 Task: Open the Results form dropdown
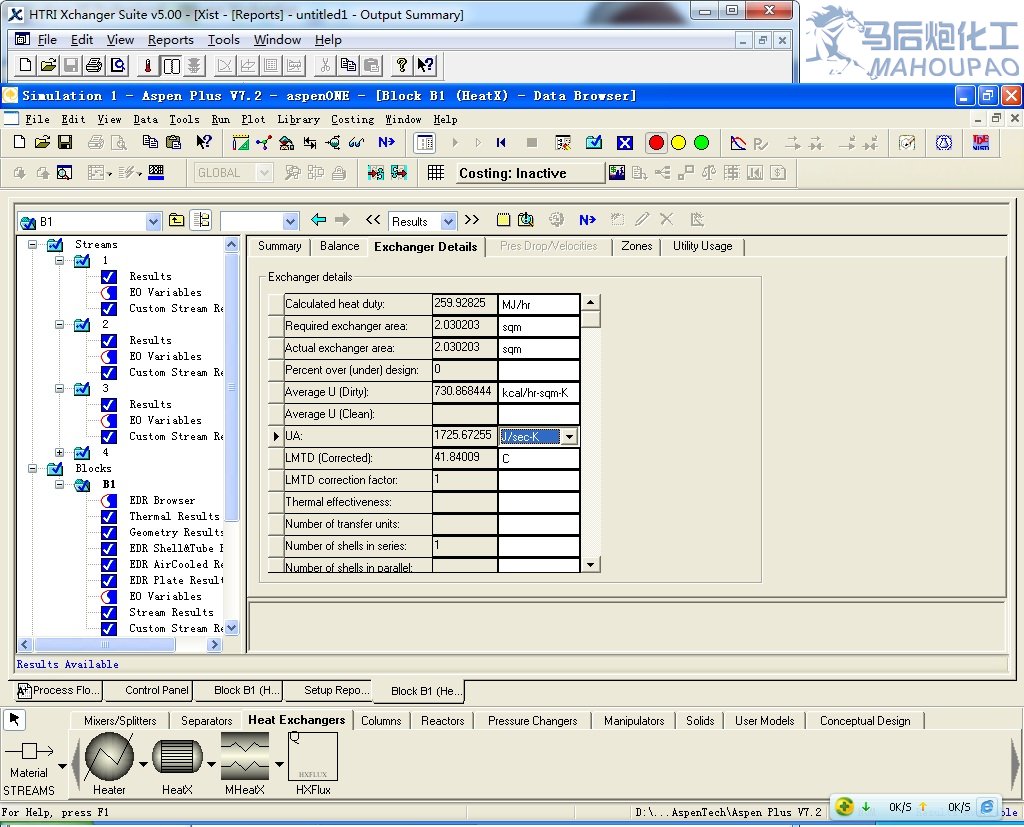448,222
